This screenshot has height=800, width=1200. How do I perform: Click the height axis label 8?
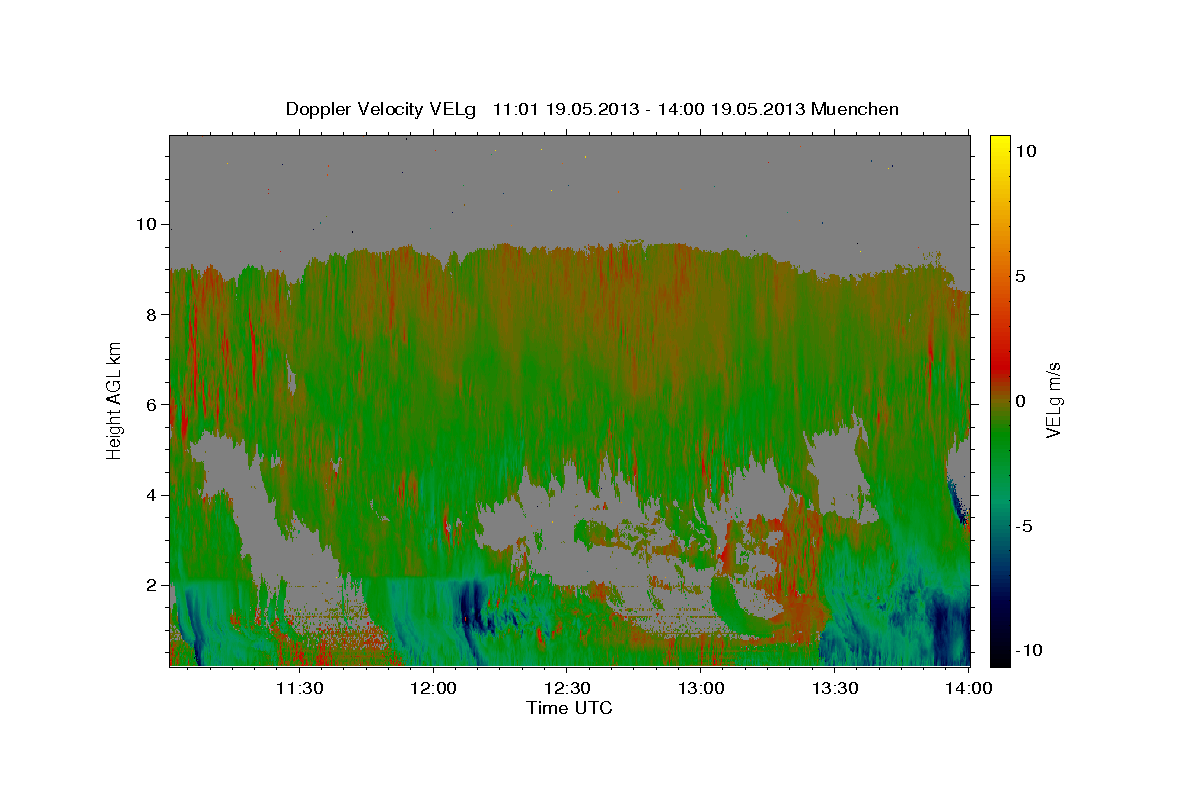154,314
